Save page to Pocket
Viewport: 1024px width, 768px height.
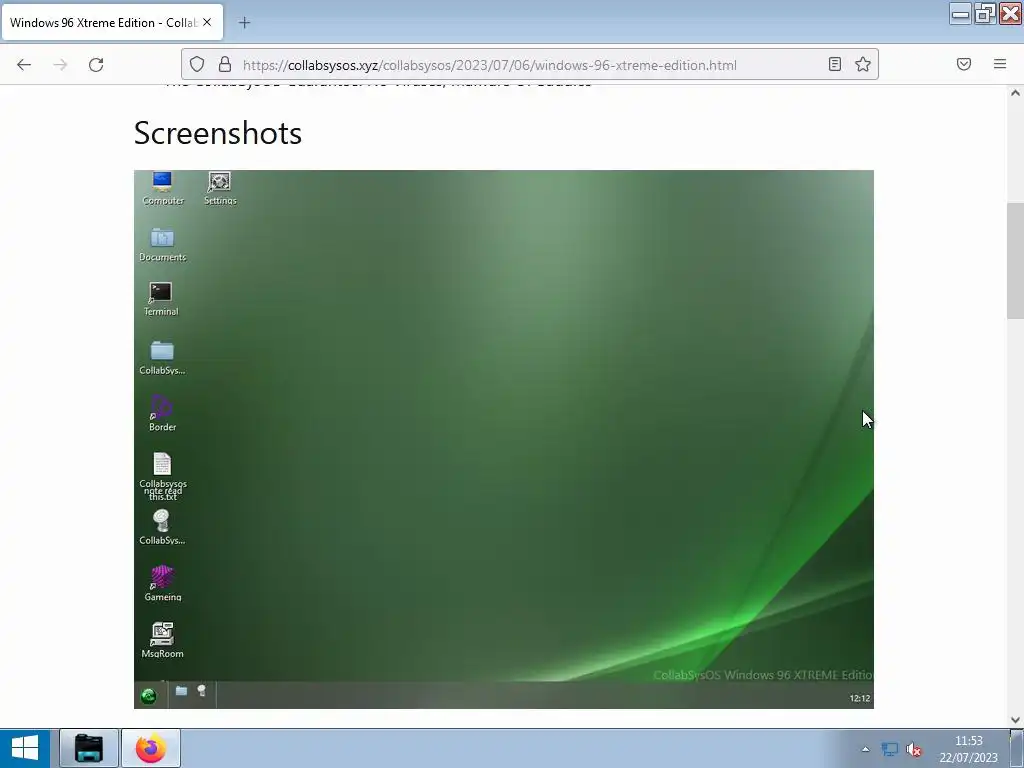[964, 64]
